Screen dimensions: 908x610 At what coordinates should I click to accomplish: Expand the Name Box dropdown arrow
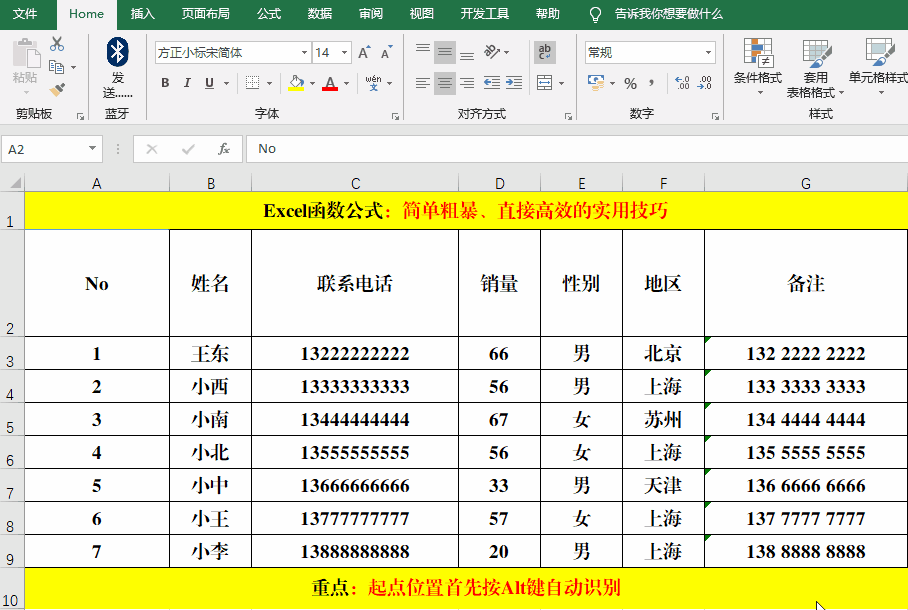92,149
